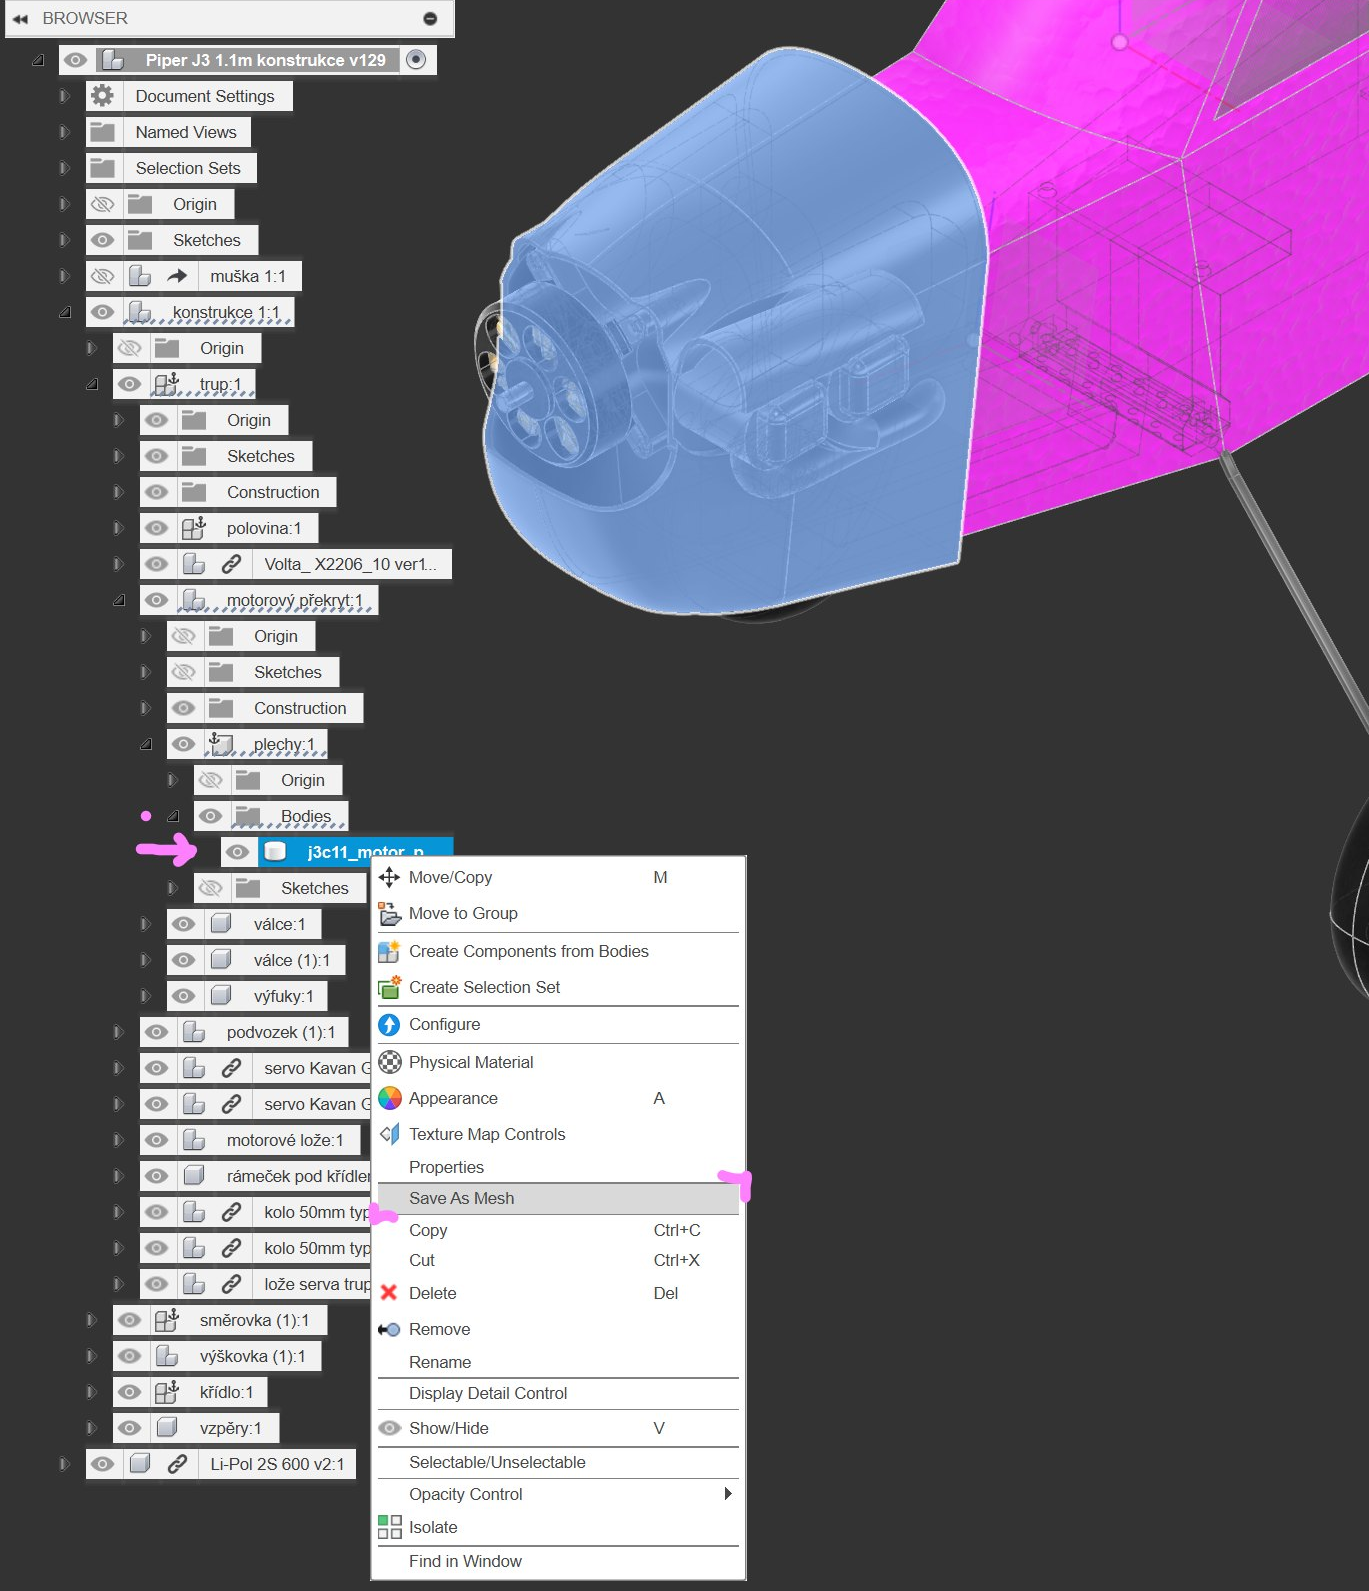
Task: Choose Save As Mesh from context menu
Action: pos(461,1198)
